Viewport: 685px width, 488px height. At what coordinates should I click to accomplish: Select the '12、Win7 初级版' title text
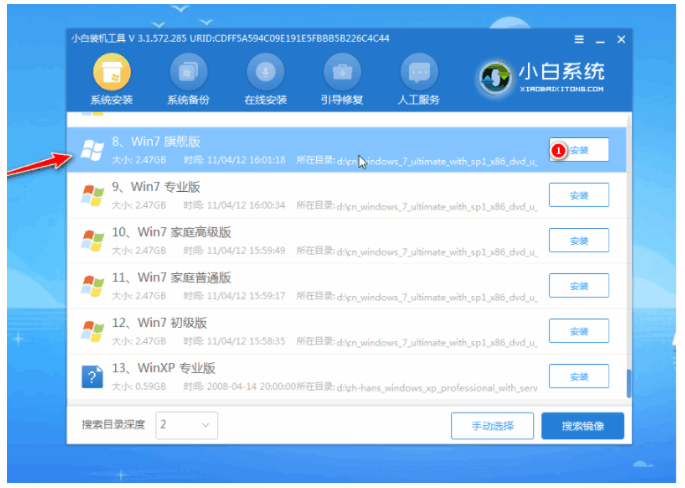pos(159,323)
